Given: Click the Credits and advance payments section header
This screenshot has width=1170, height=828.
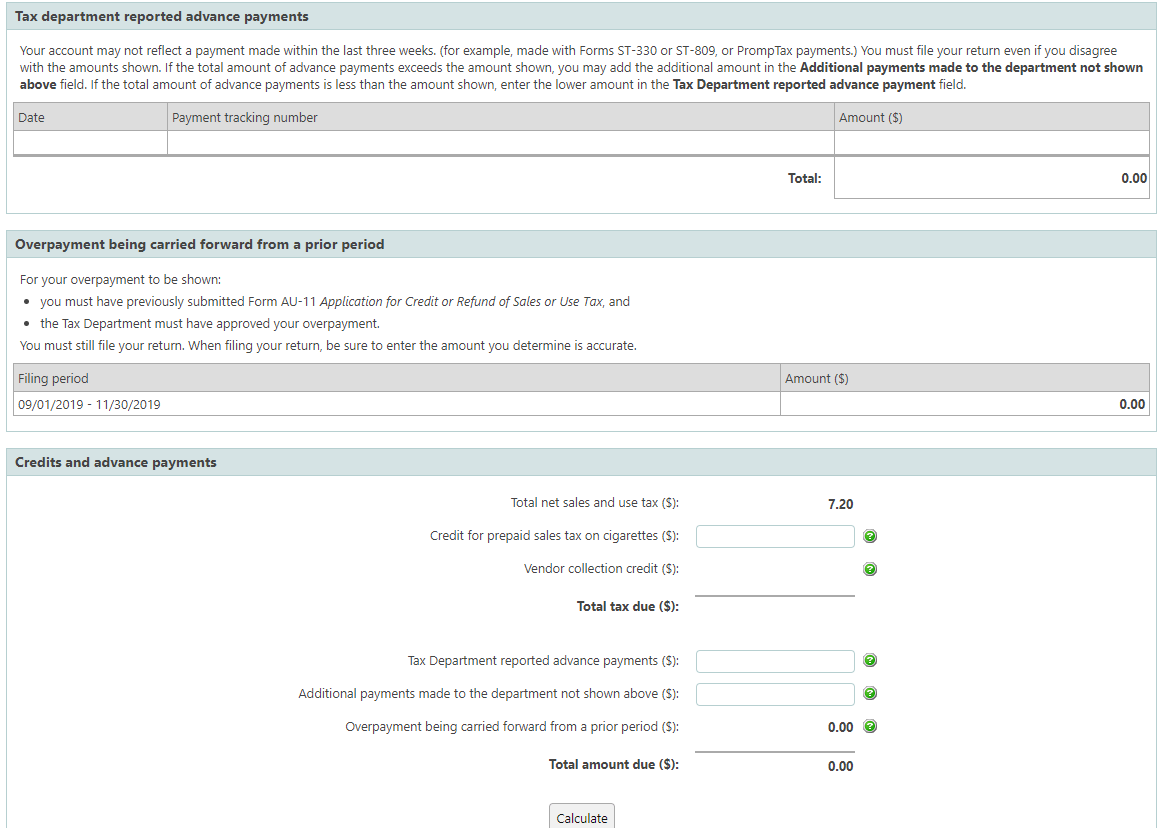Looking at the screenshot, I should pyautogui.click(x=116, y=462).
